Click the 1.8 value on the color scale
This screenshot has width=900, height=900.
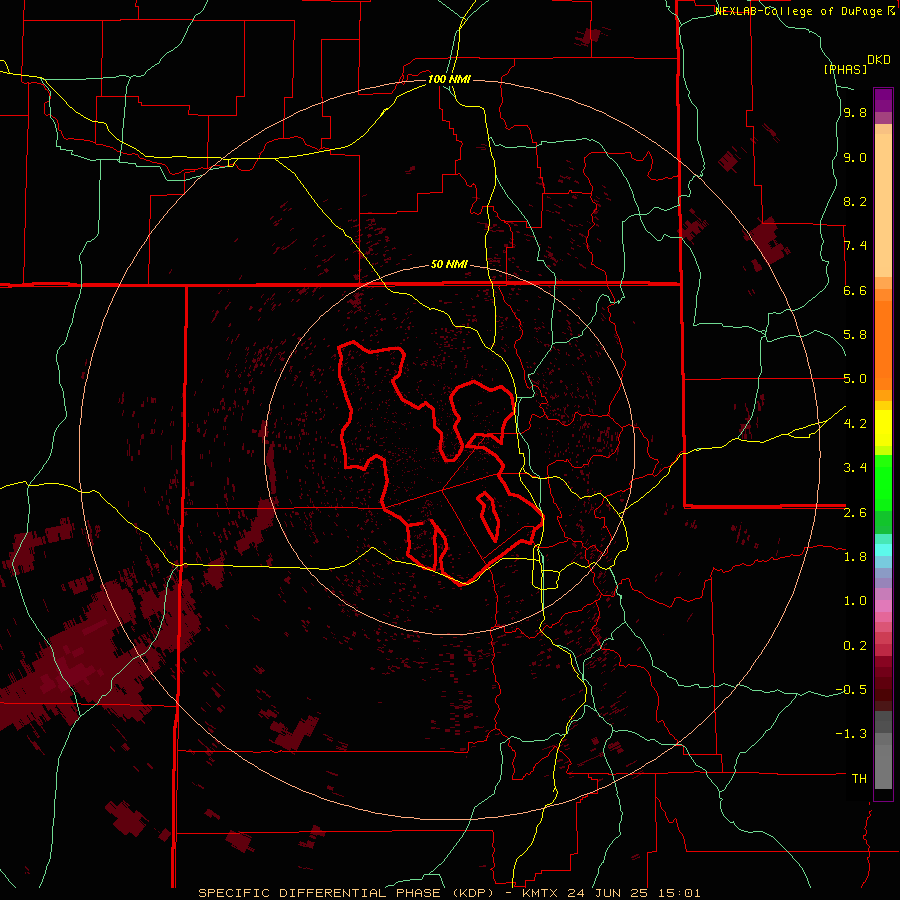pos(855,557)
